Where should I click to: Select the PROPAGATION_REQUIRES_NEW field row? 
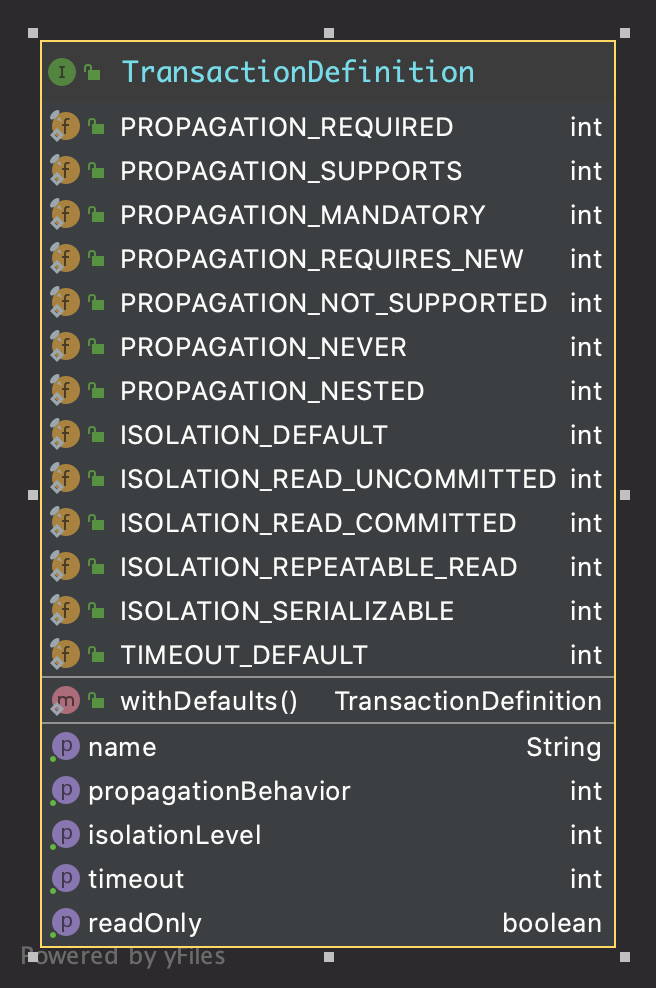tap(328, 259)
